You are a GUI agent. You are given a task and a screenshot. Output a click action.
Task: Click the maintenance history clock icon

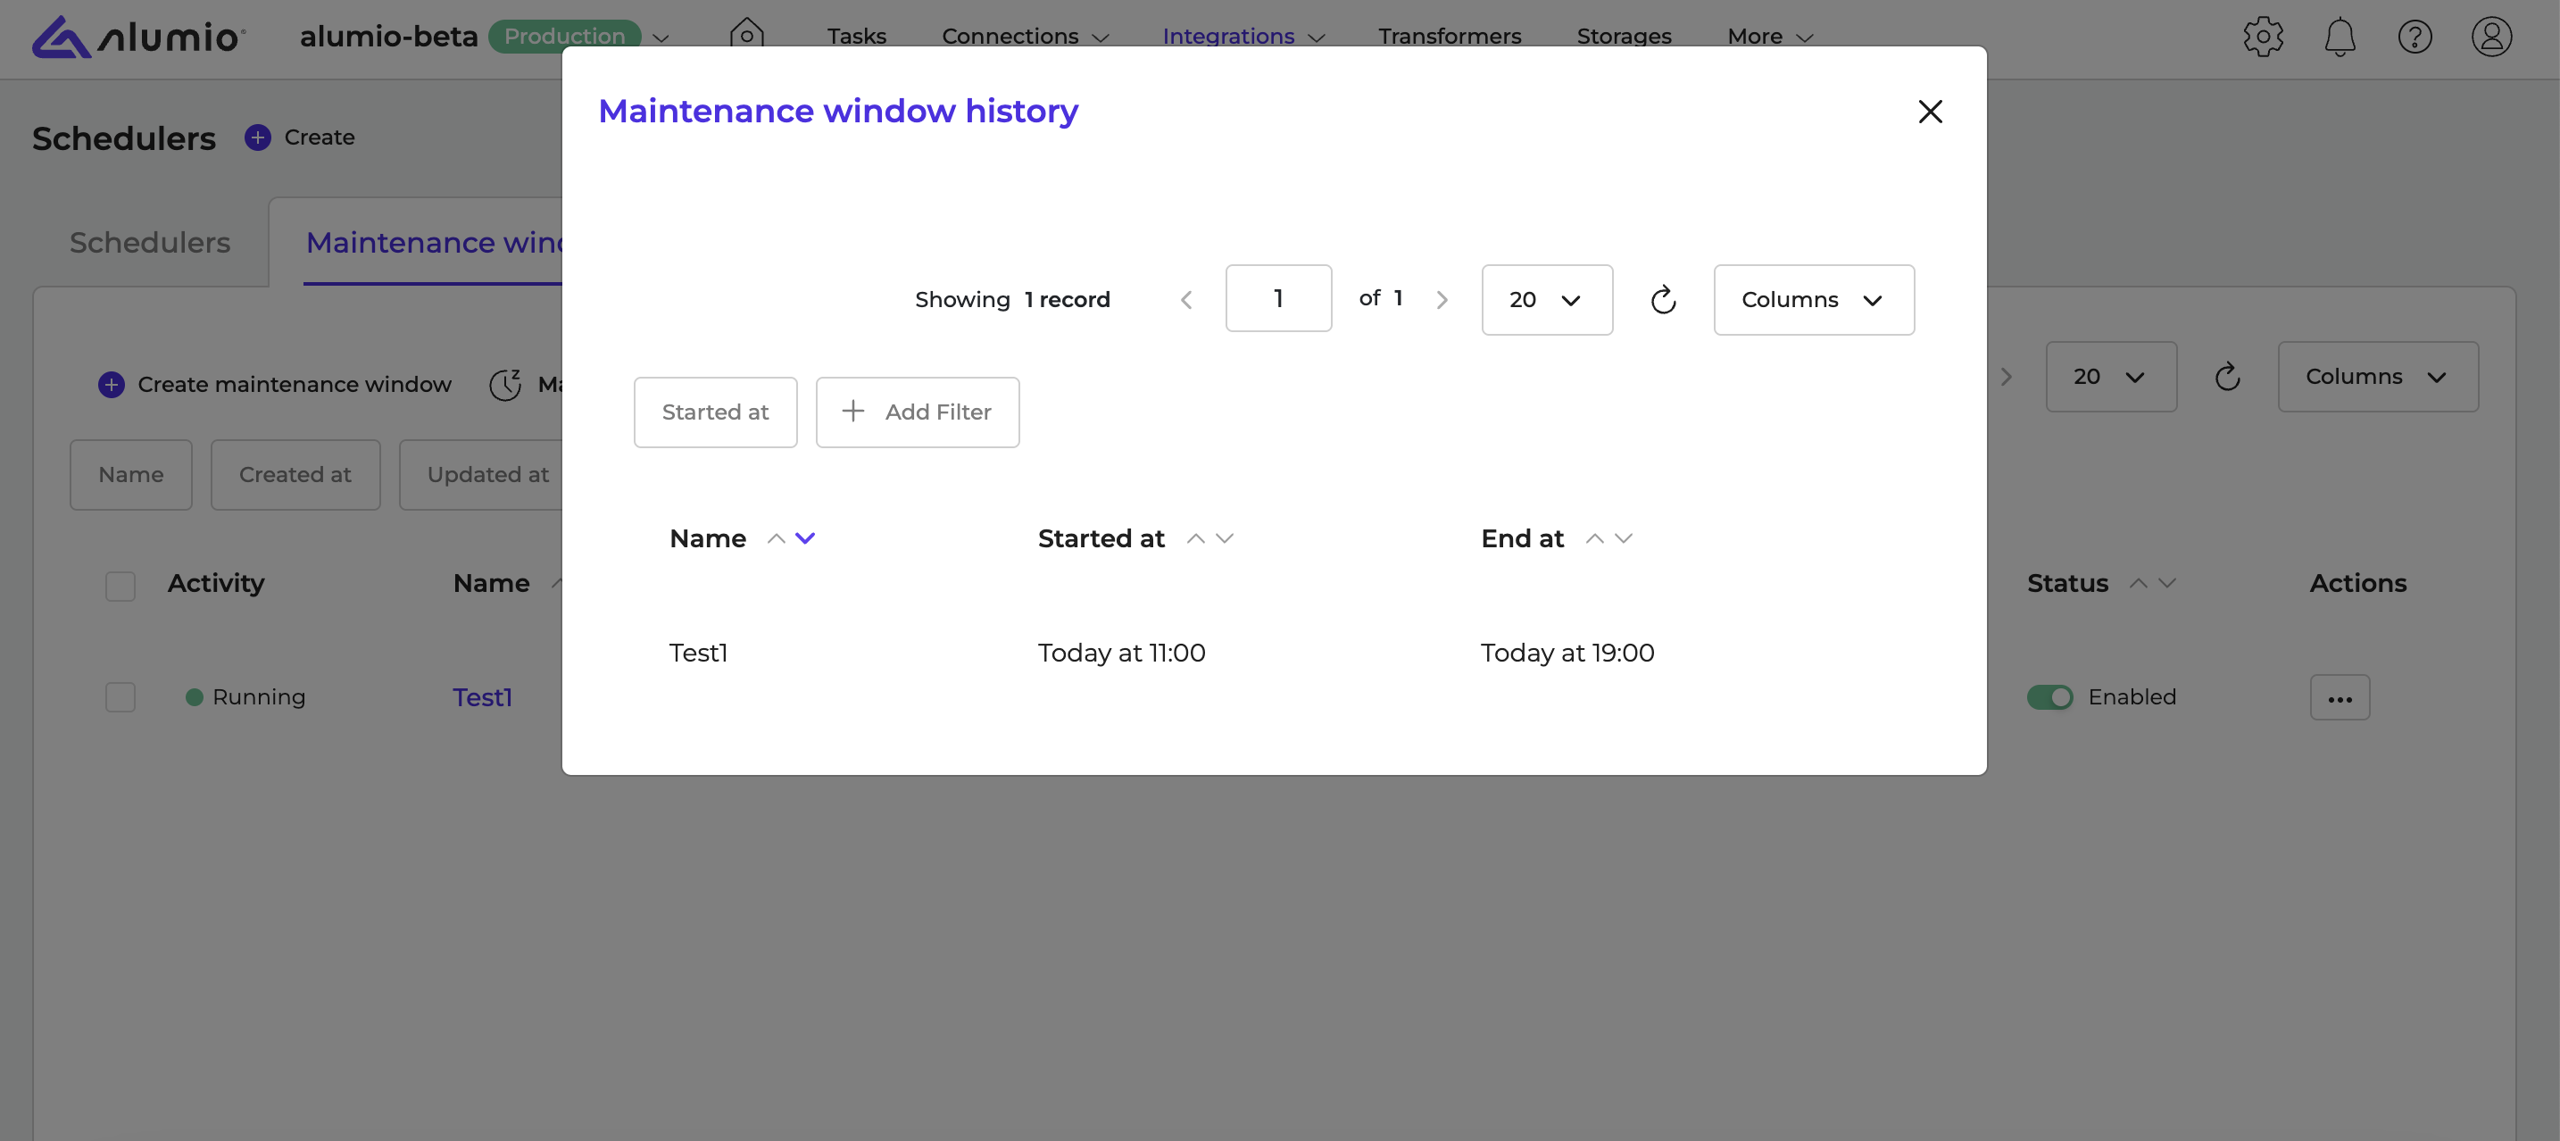[505, 384]
